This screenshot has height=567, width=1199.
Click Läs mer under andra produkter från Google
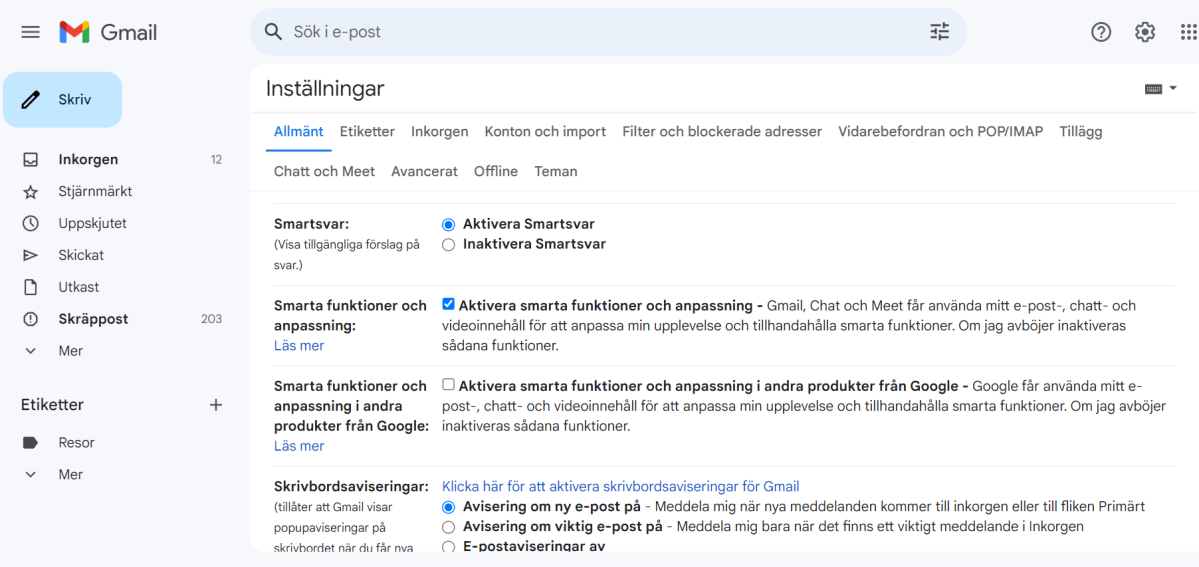[x=299, y=446]
